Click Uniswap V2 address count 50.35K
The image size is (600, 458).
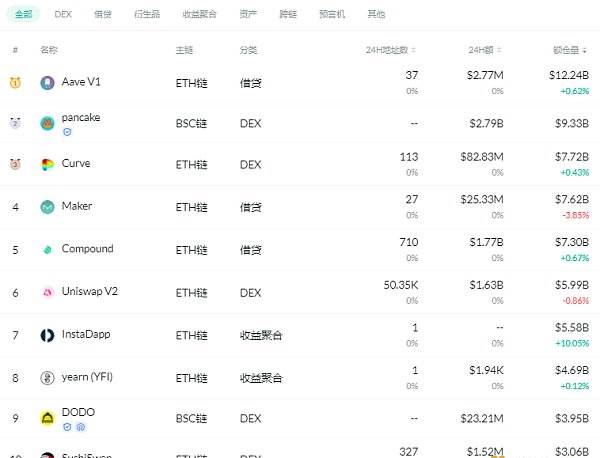[401, 285]
